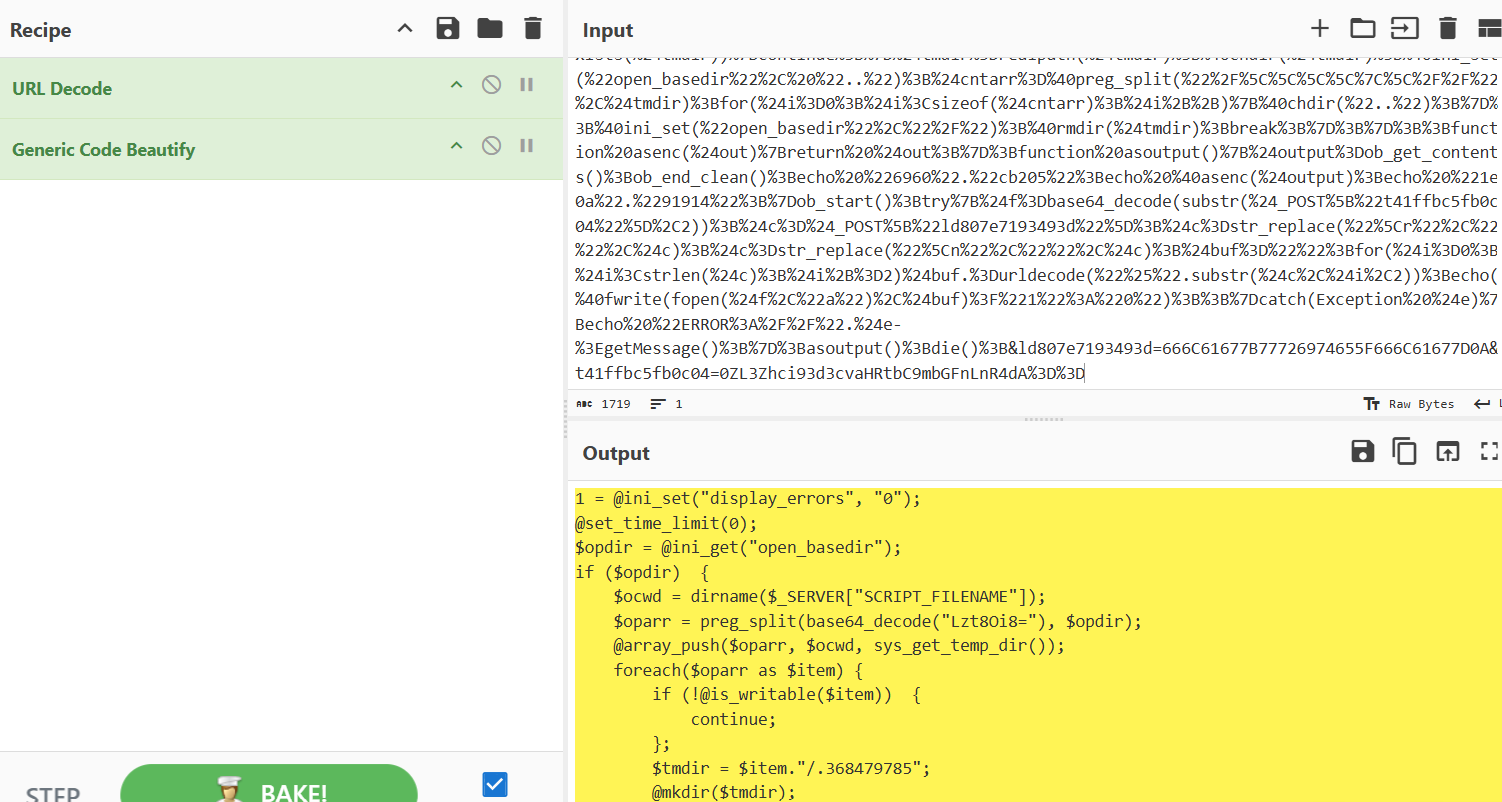Disable the URL Decode operation
This screenshot has height=802, width=1502.
coord(491,85)
